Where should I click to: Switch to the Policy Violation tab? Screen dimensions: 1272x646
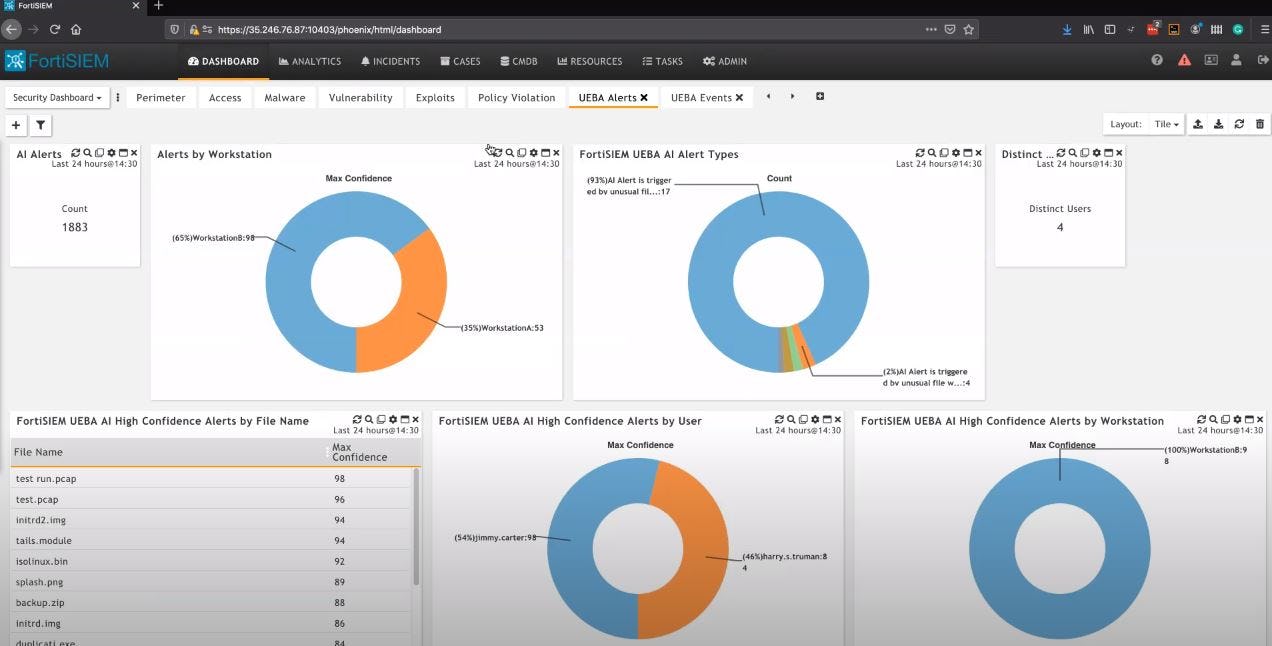tap(517, 97)
